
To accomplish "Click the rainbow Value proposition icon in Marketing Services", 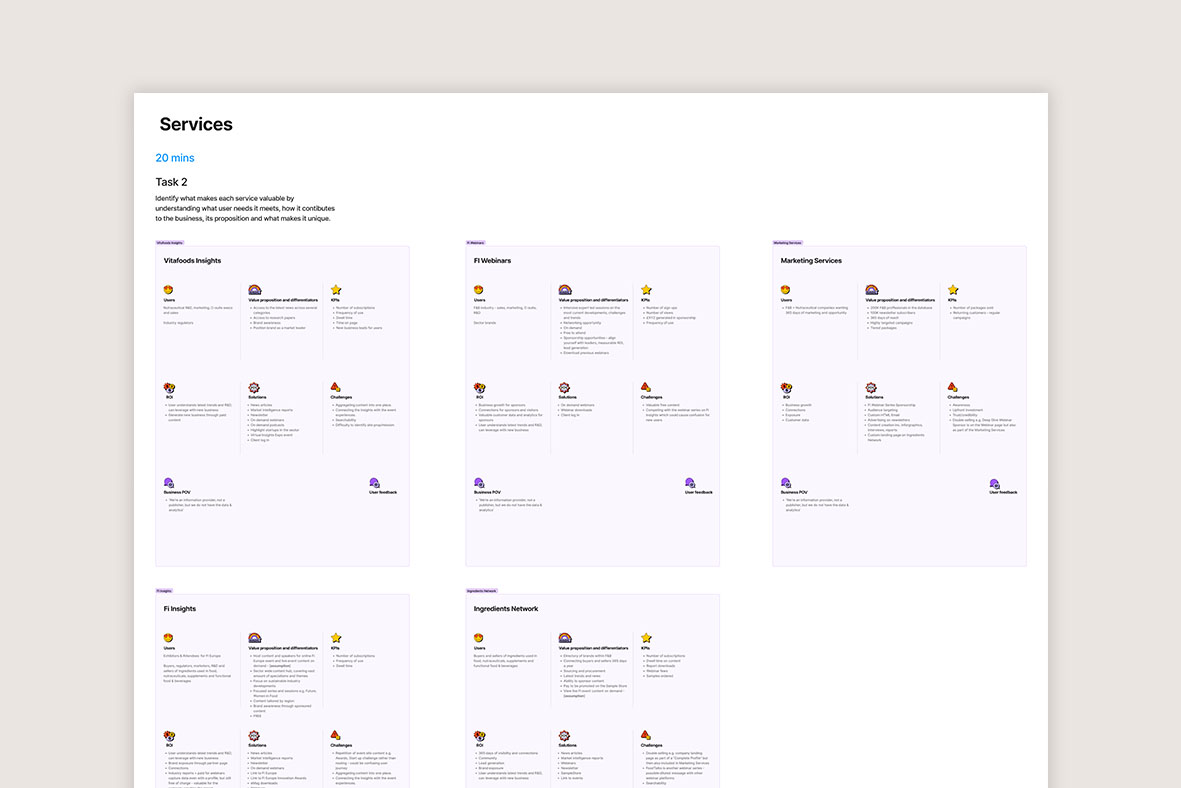I will 871,290.
